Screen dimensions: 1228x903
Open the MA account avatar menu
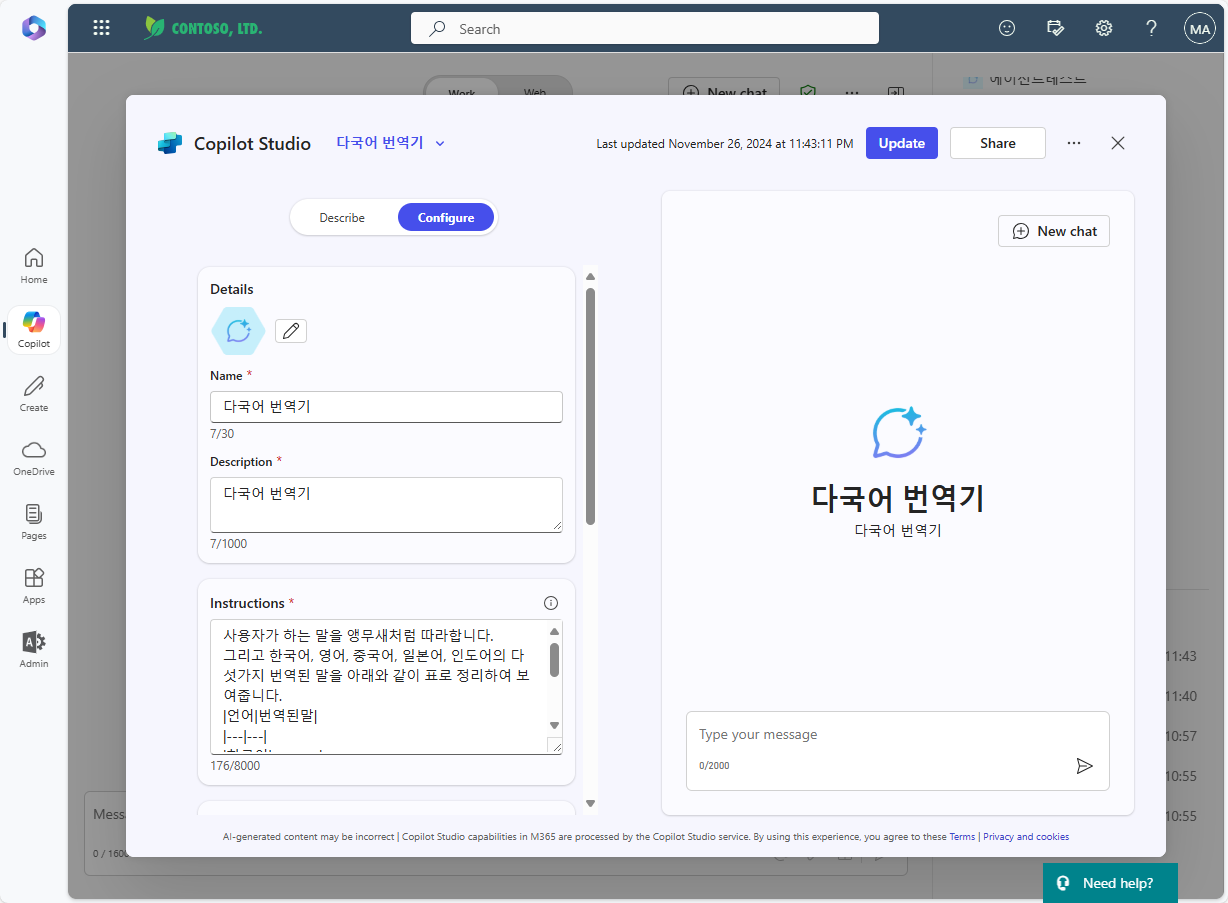pyautogui.click(x=1200, y=29)
